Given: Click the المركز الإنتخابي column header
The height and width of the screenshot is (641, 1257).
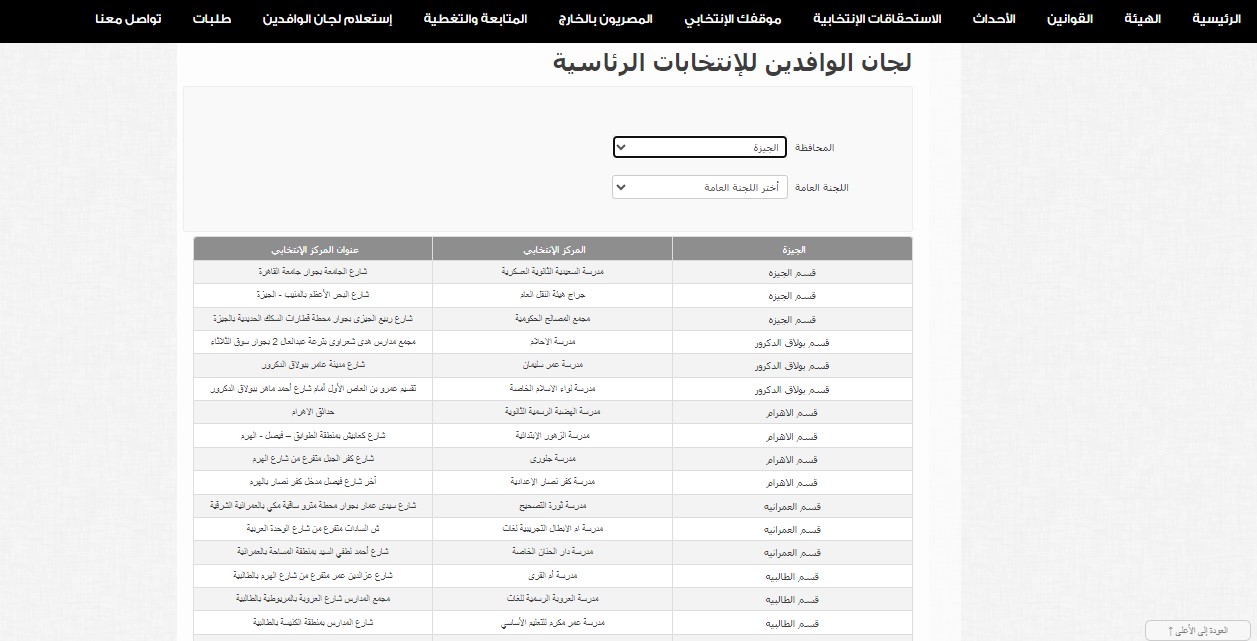Looking at the screenshot, I should click(x=553, y=249).
